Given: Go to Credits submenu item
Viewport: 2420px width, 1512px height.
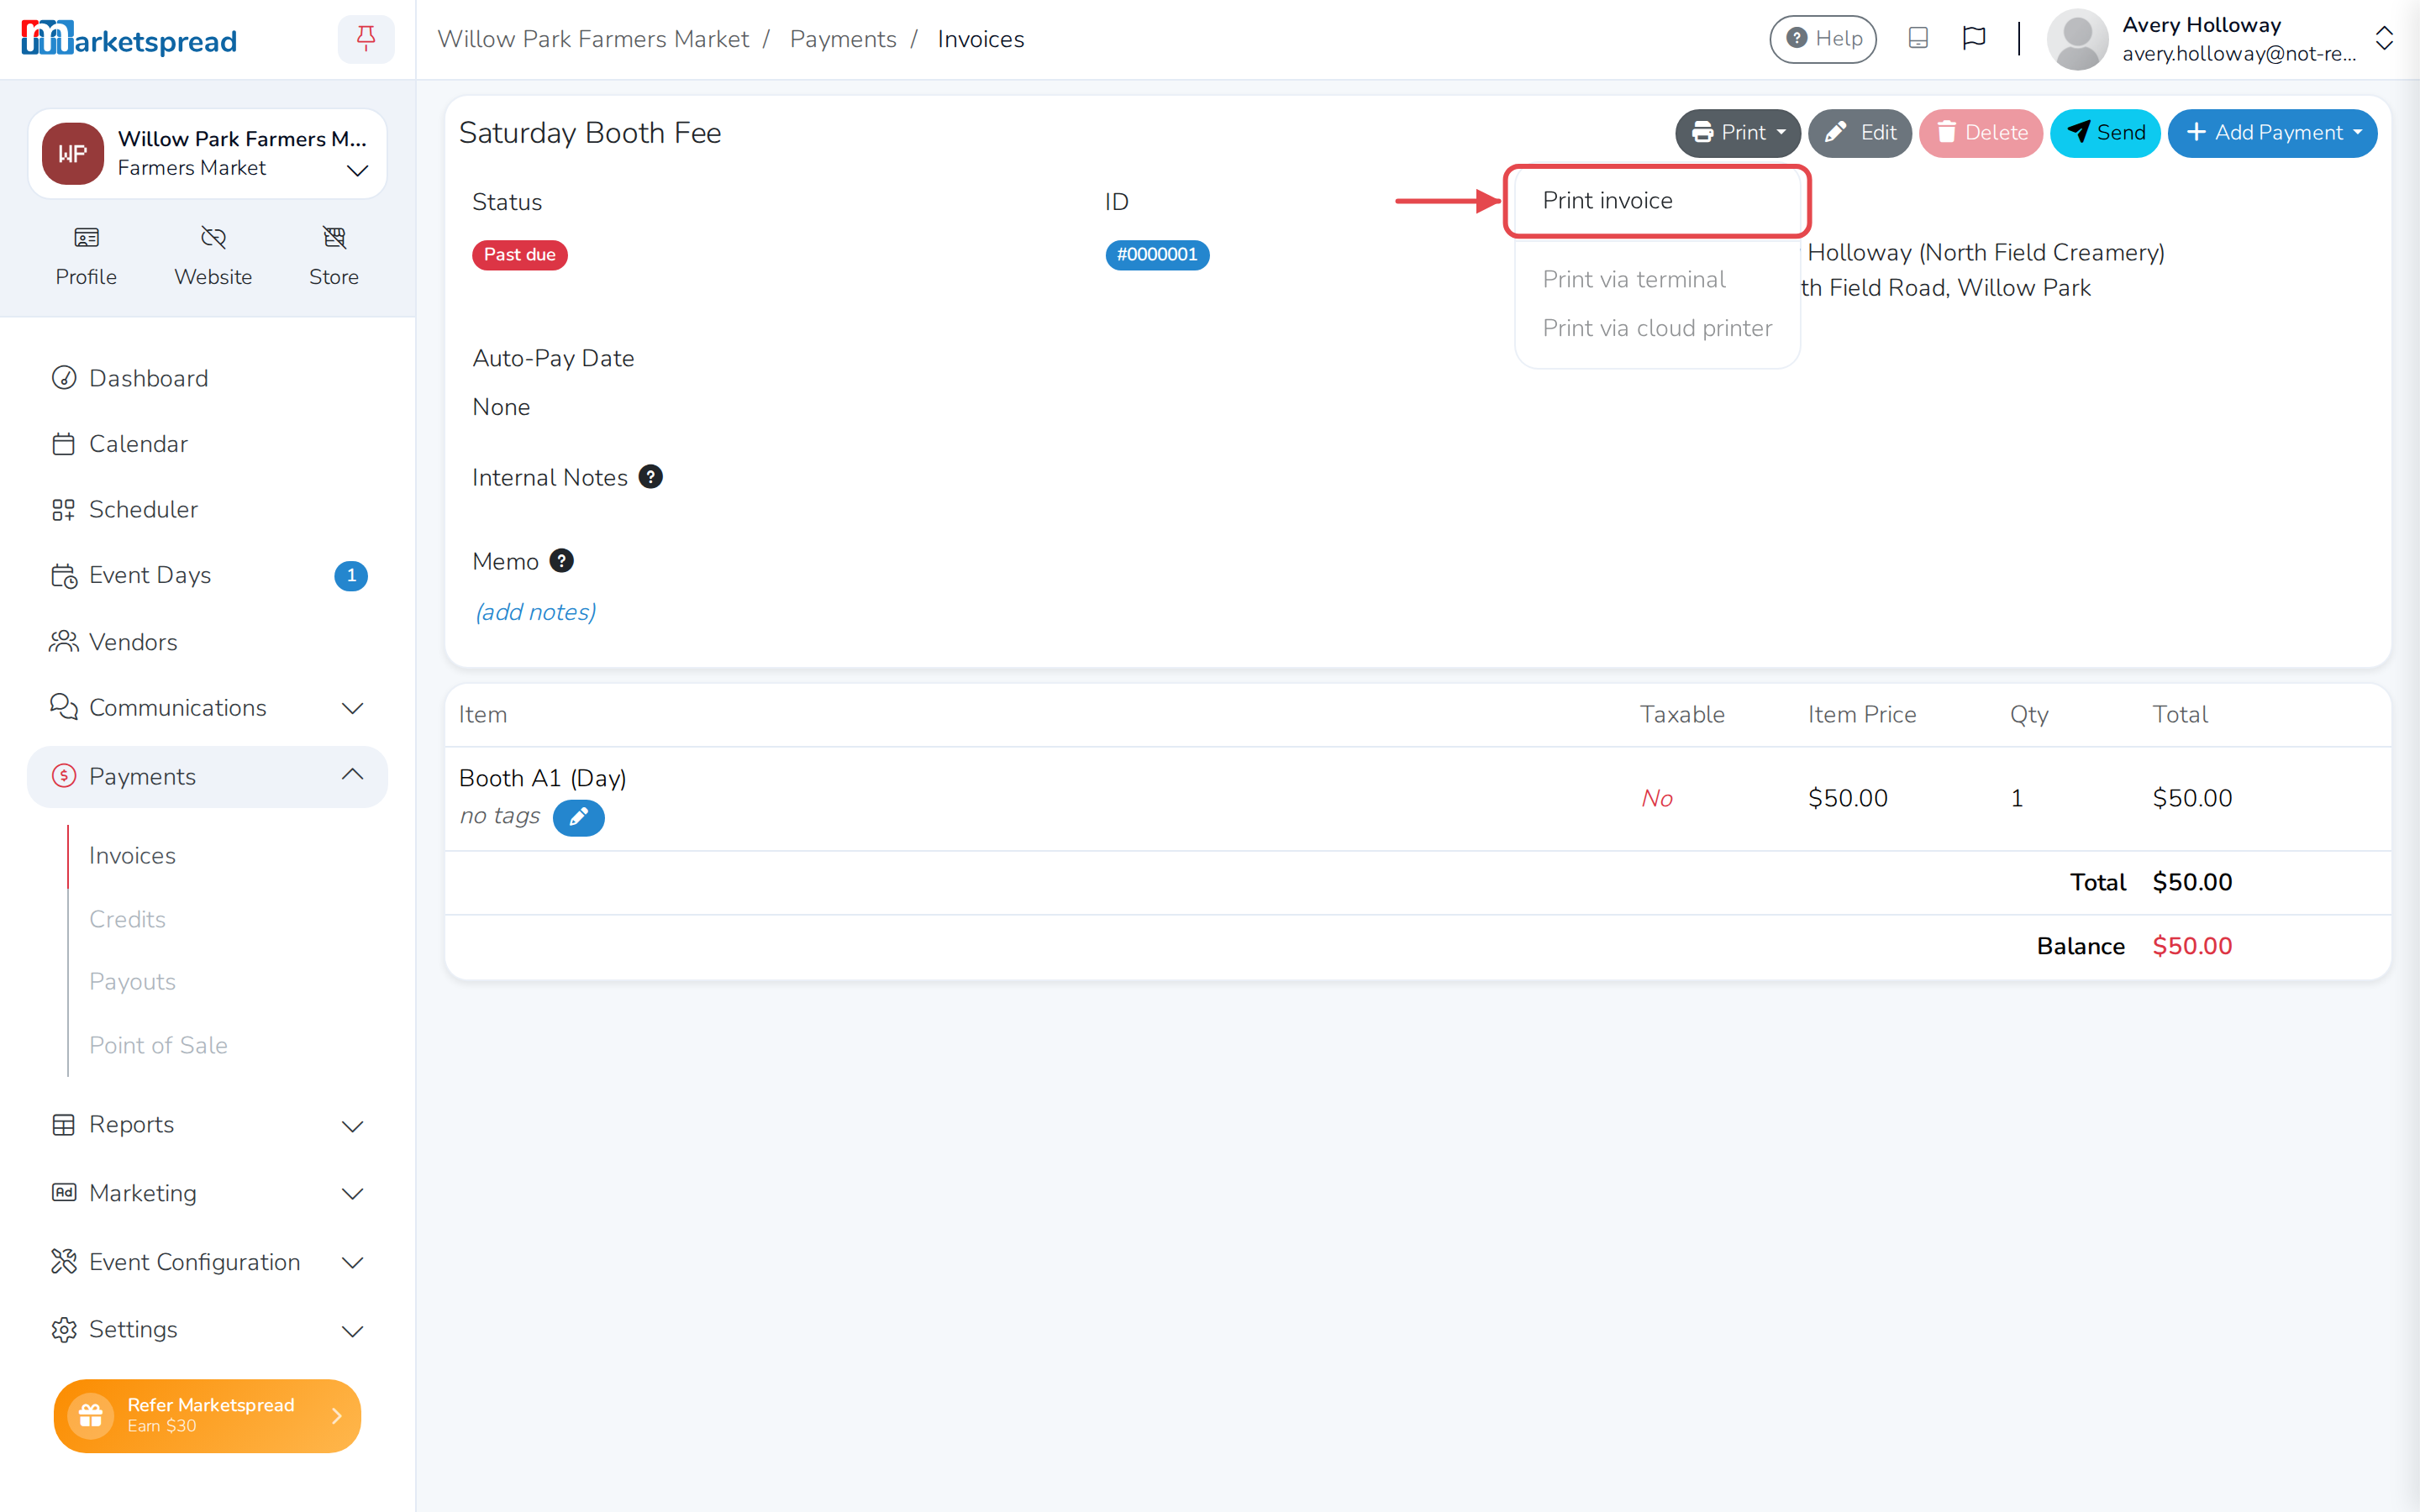Looking at the screenshot, I should pos(127,919).
